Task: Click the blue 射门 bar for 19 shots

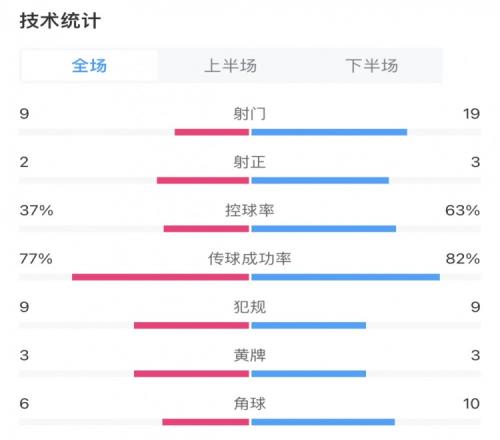Action: click(329, 132)
